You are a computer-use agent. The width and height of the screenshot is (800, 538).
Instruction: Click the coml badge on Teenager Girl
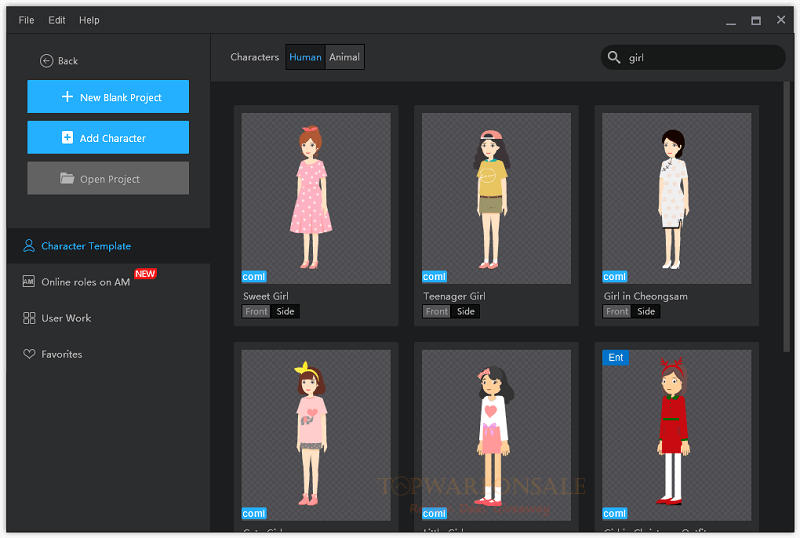click(x=434, y=277)
